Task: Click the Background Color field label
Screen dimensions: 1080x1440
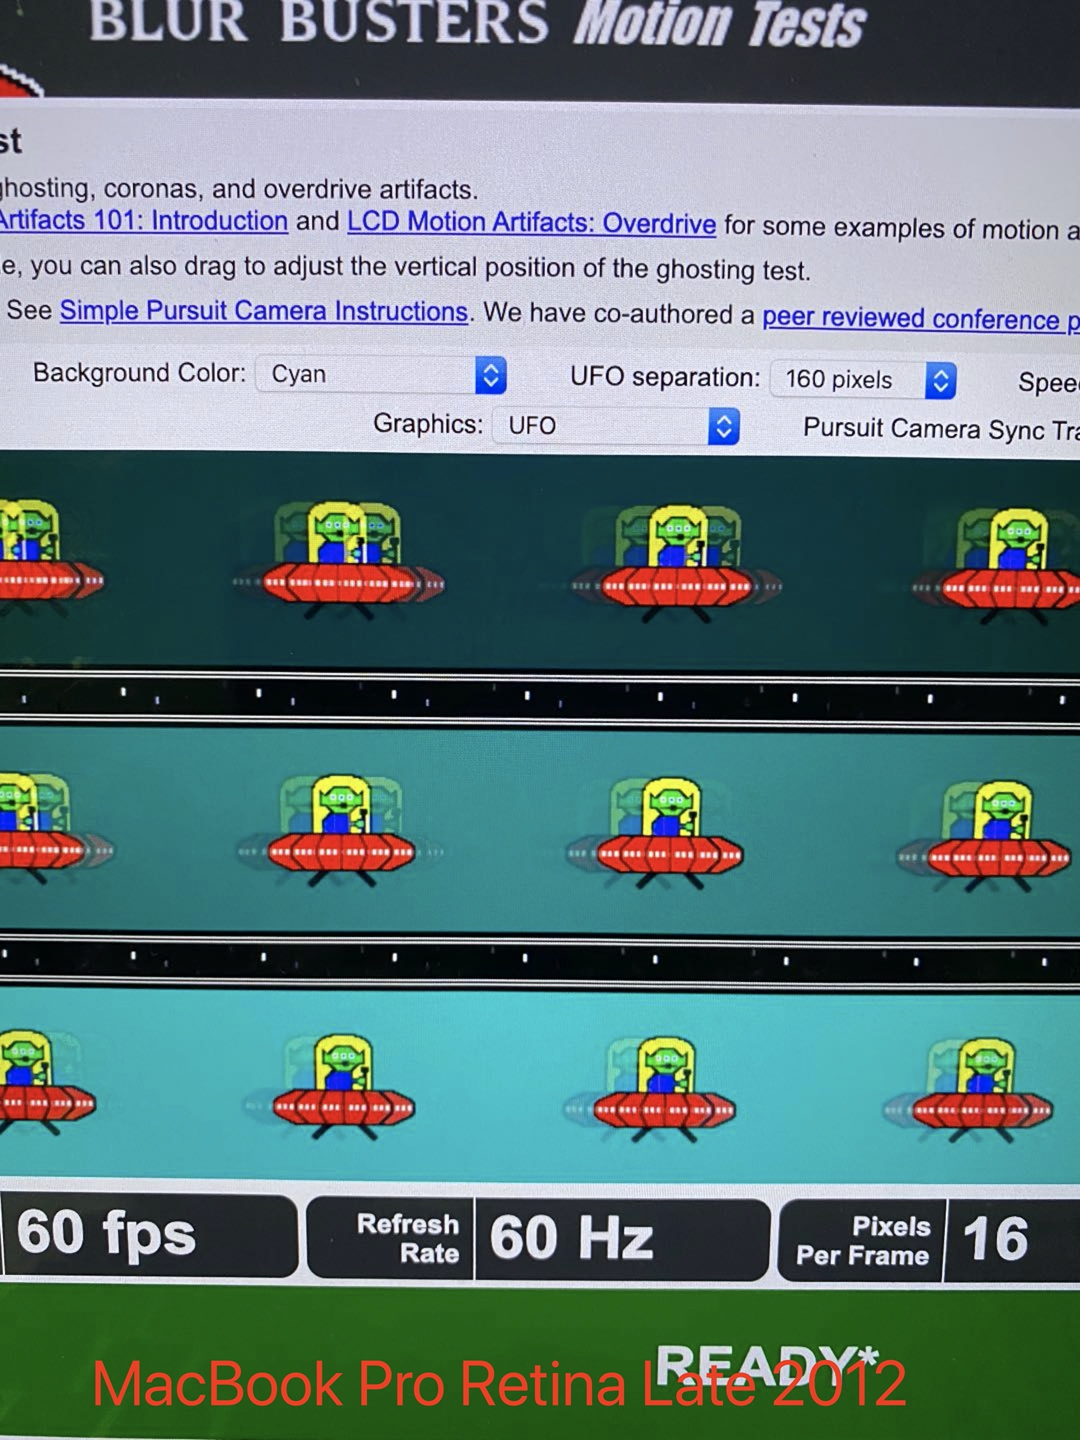Action: point(140,372)
